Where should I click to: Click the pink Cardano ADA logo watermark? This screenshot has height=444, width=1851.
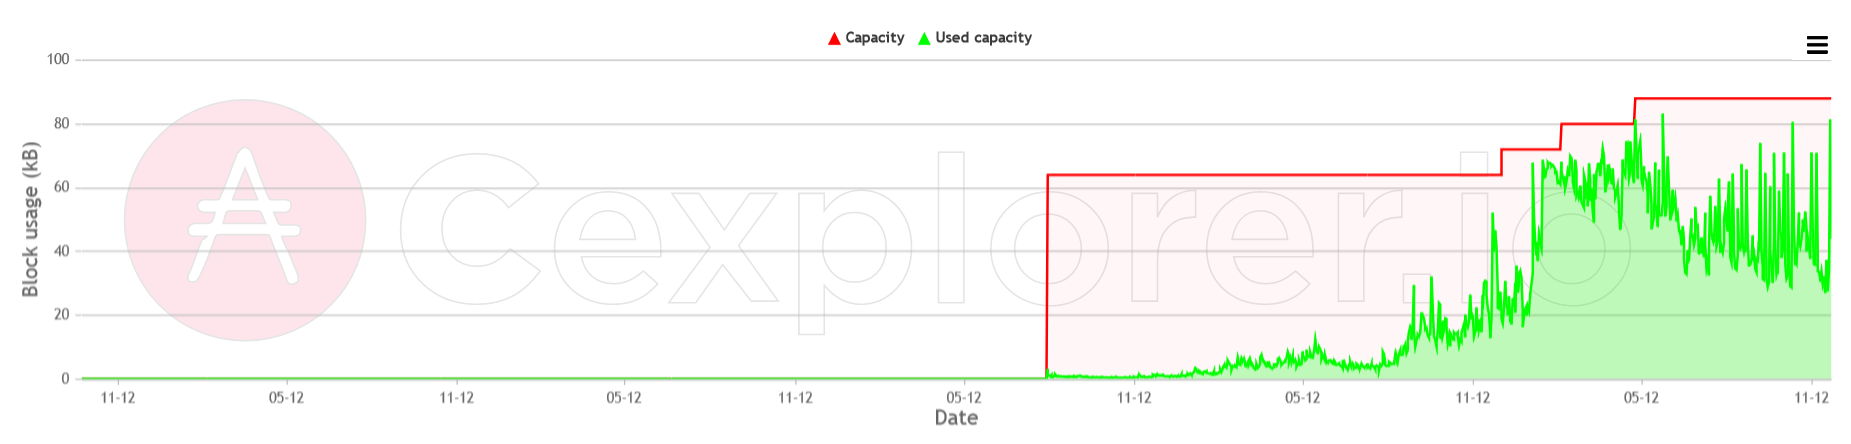pos(245,220)
